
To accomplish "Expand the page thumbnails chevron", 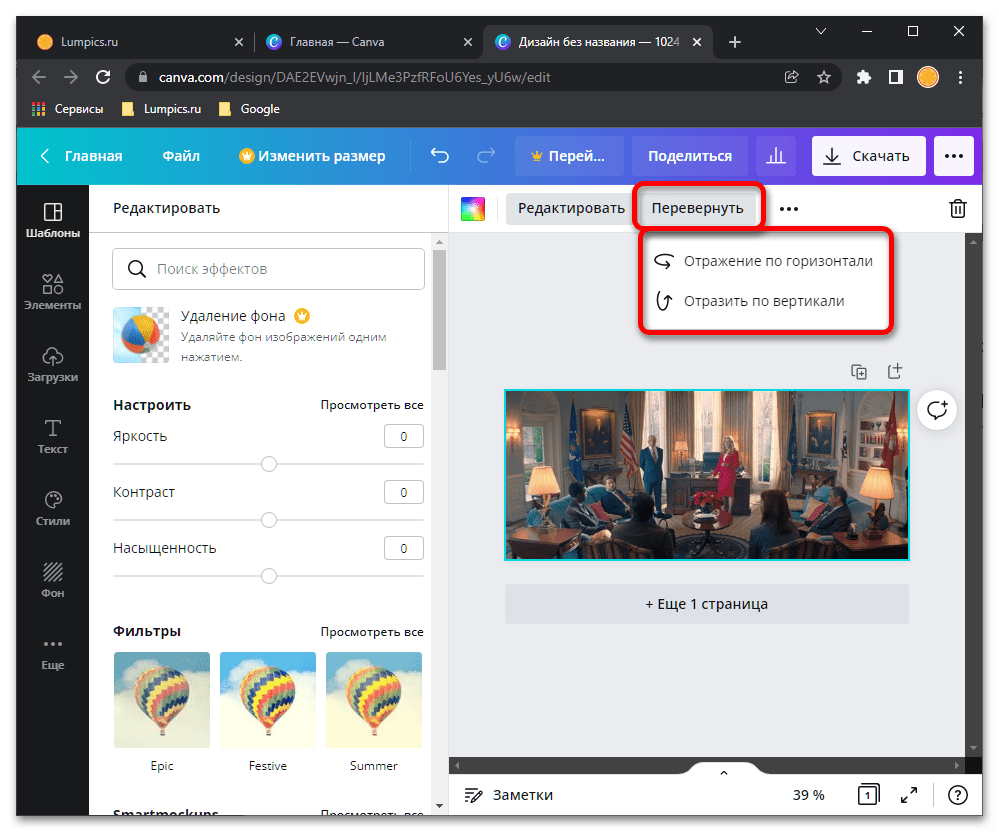I will (723, 773).
